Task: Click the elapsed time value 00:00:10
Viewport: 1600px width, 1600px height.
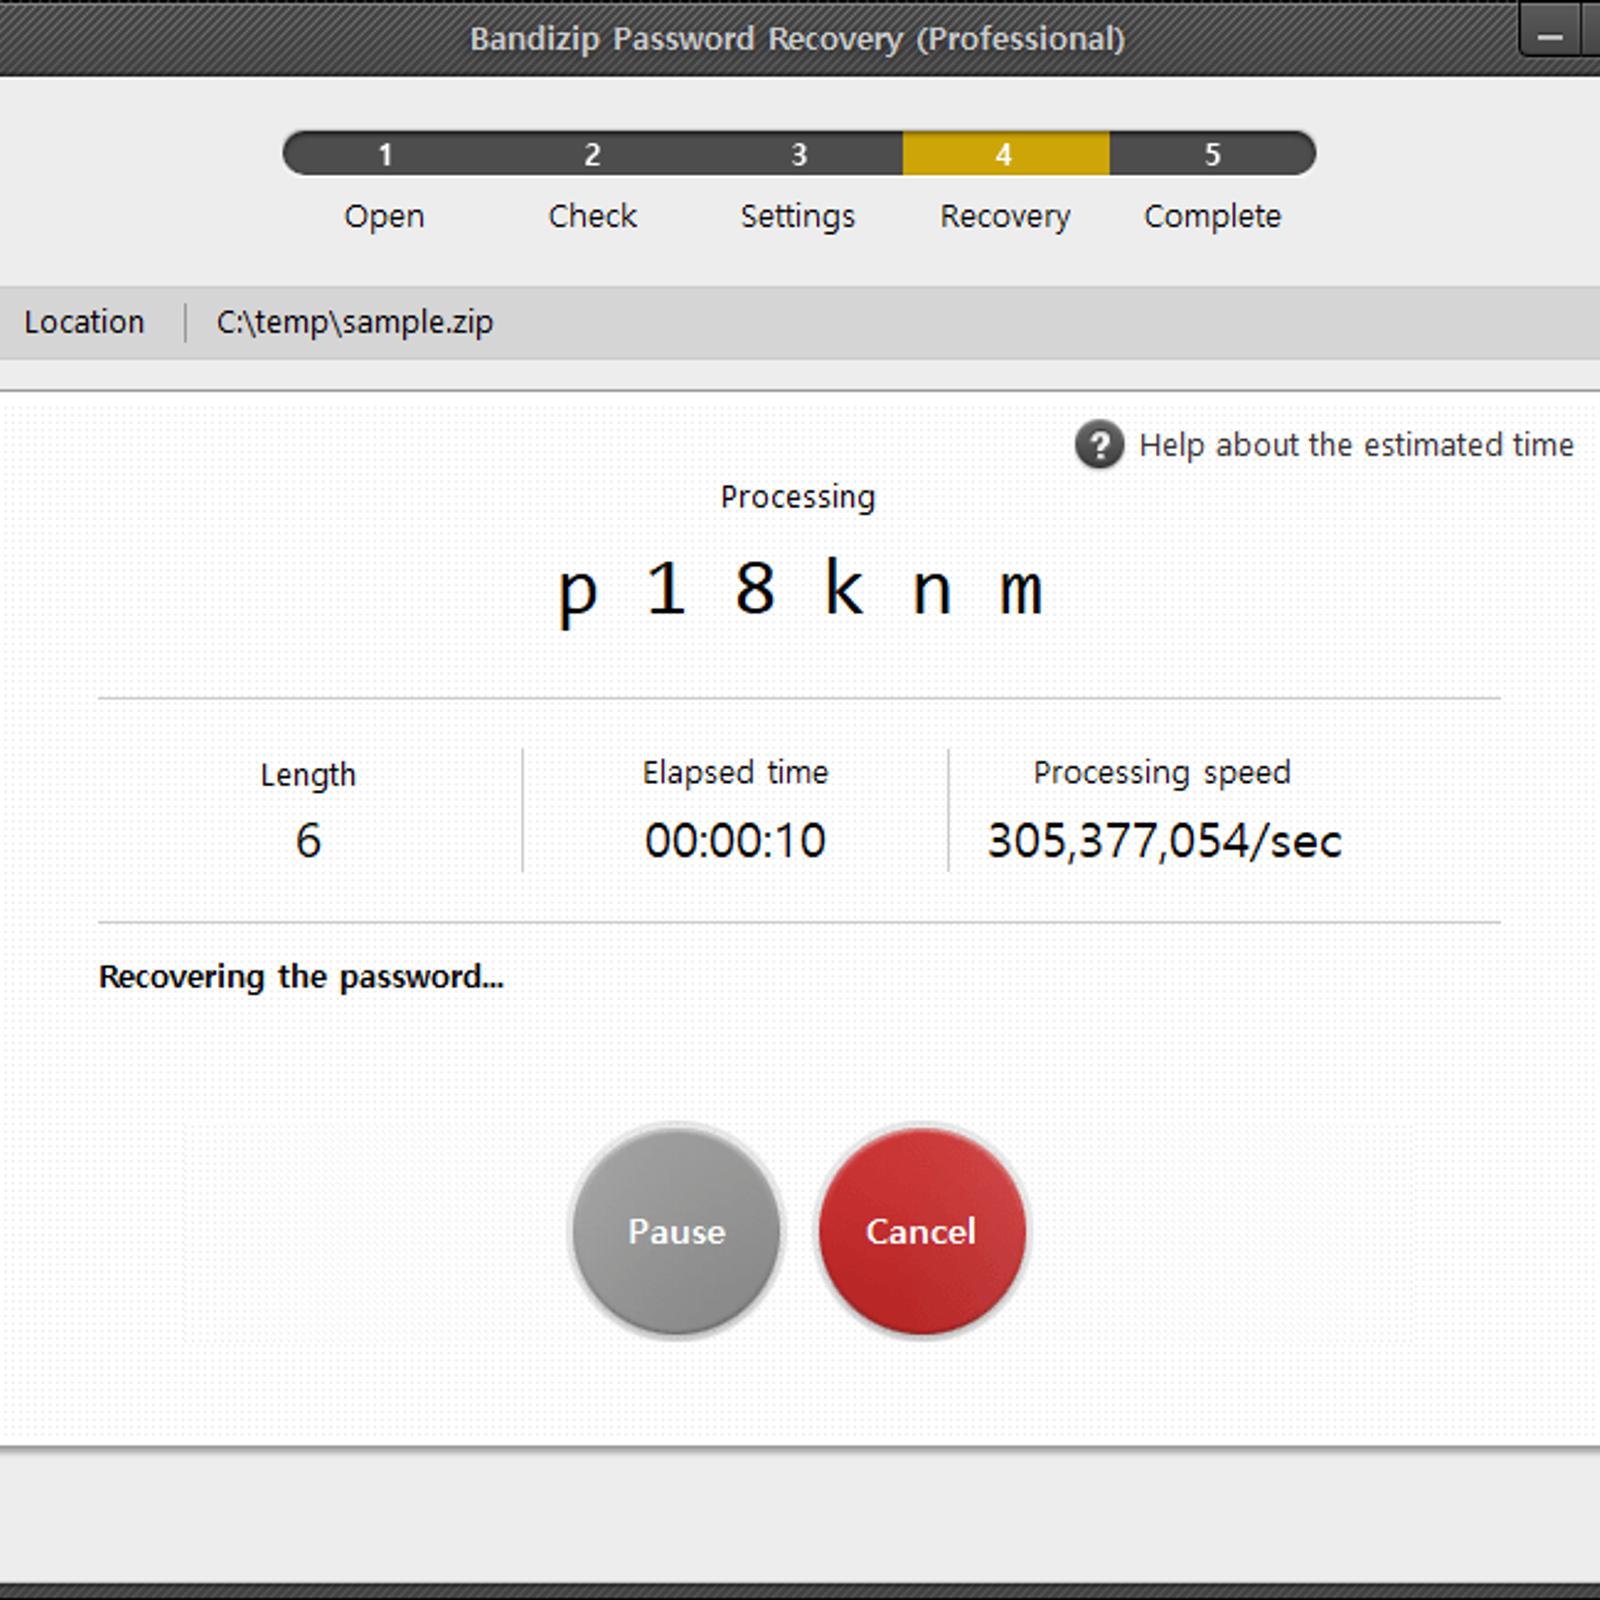Action: click(735, 840)
